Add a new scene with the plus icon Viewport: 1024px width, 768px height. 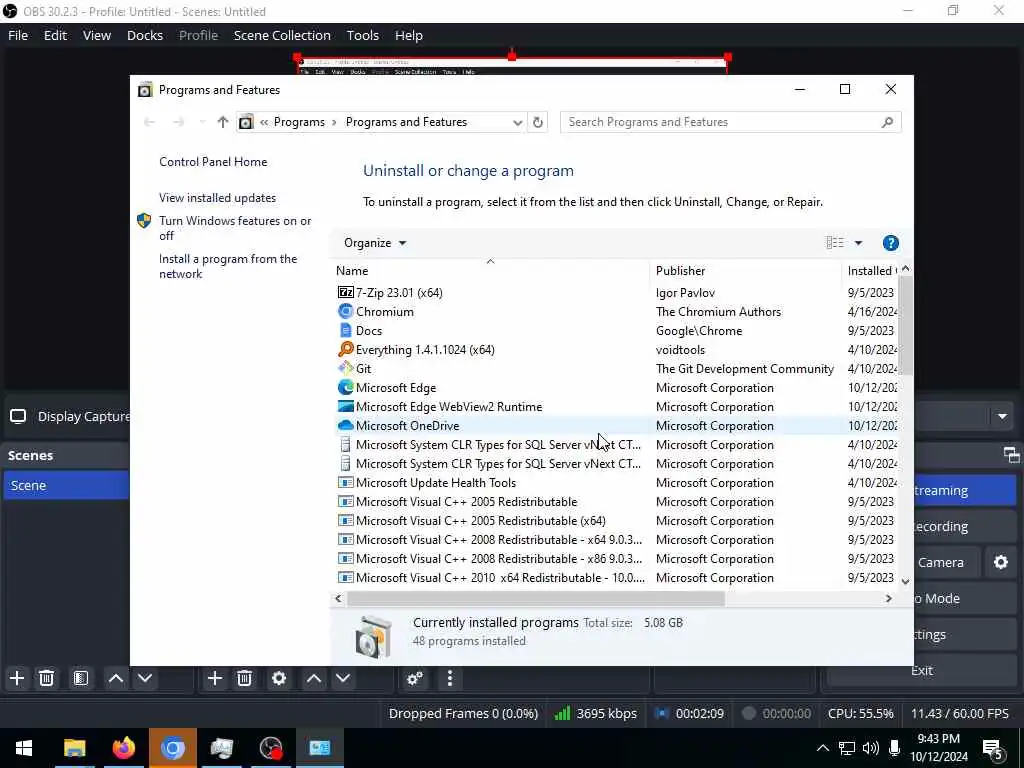tap(17, 679)
